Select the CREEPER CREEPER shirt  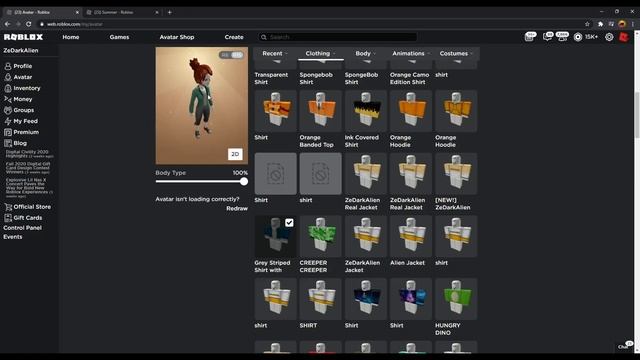(320, 244)
